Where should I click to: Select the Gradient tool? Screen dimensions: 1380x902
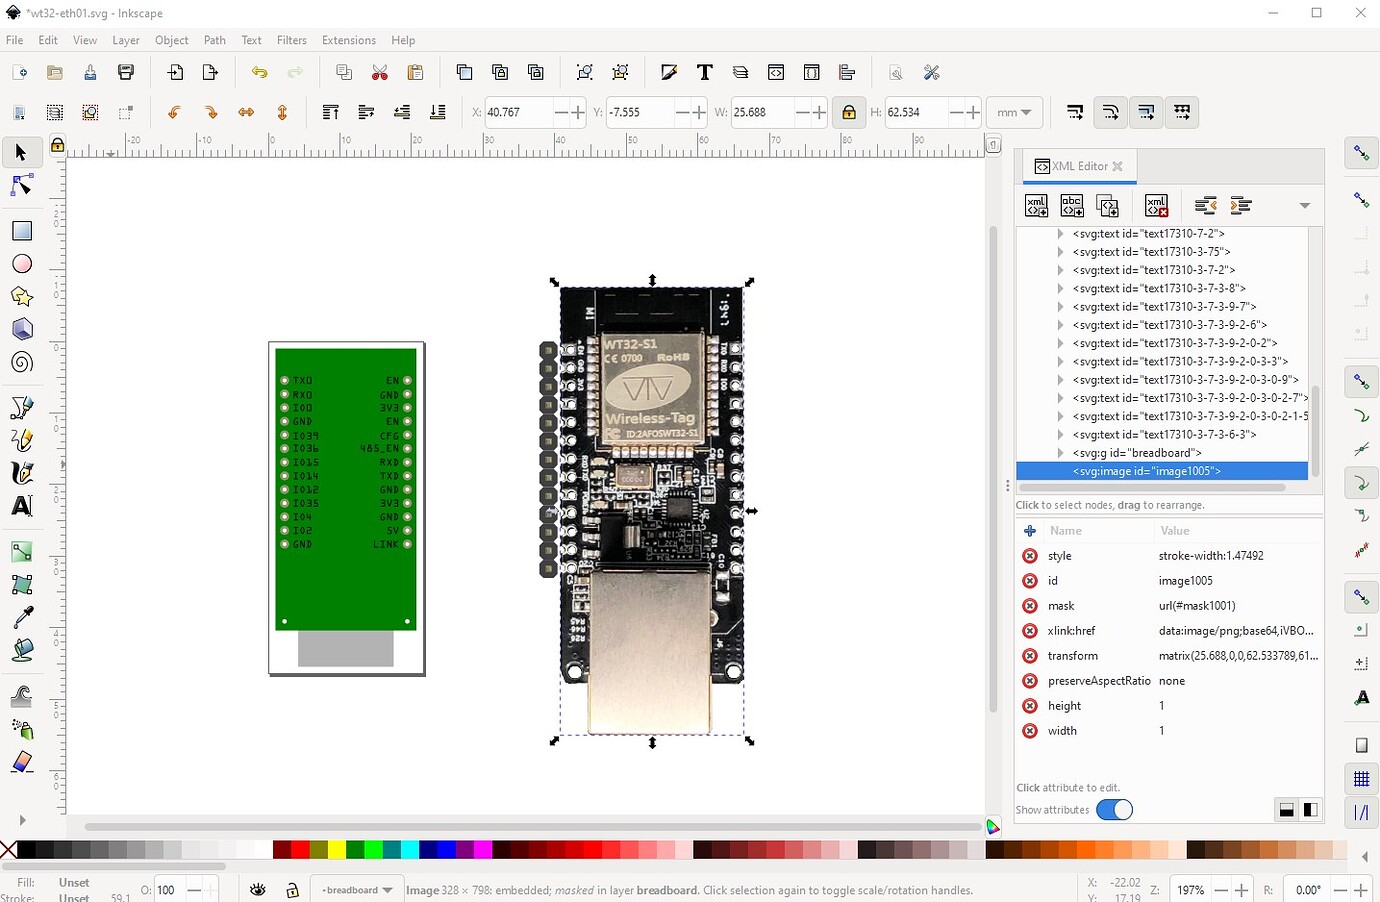click(x=21, y=551)
